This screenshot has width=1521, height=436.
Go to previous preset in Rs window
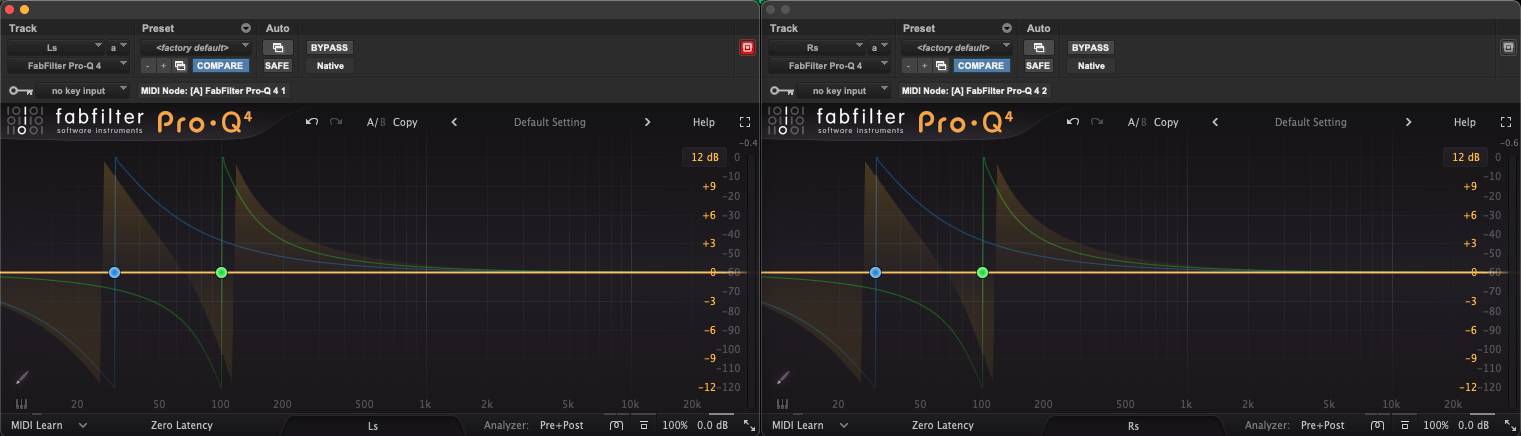click(1215, 122)
